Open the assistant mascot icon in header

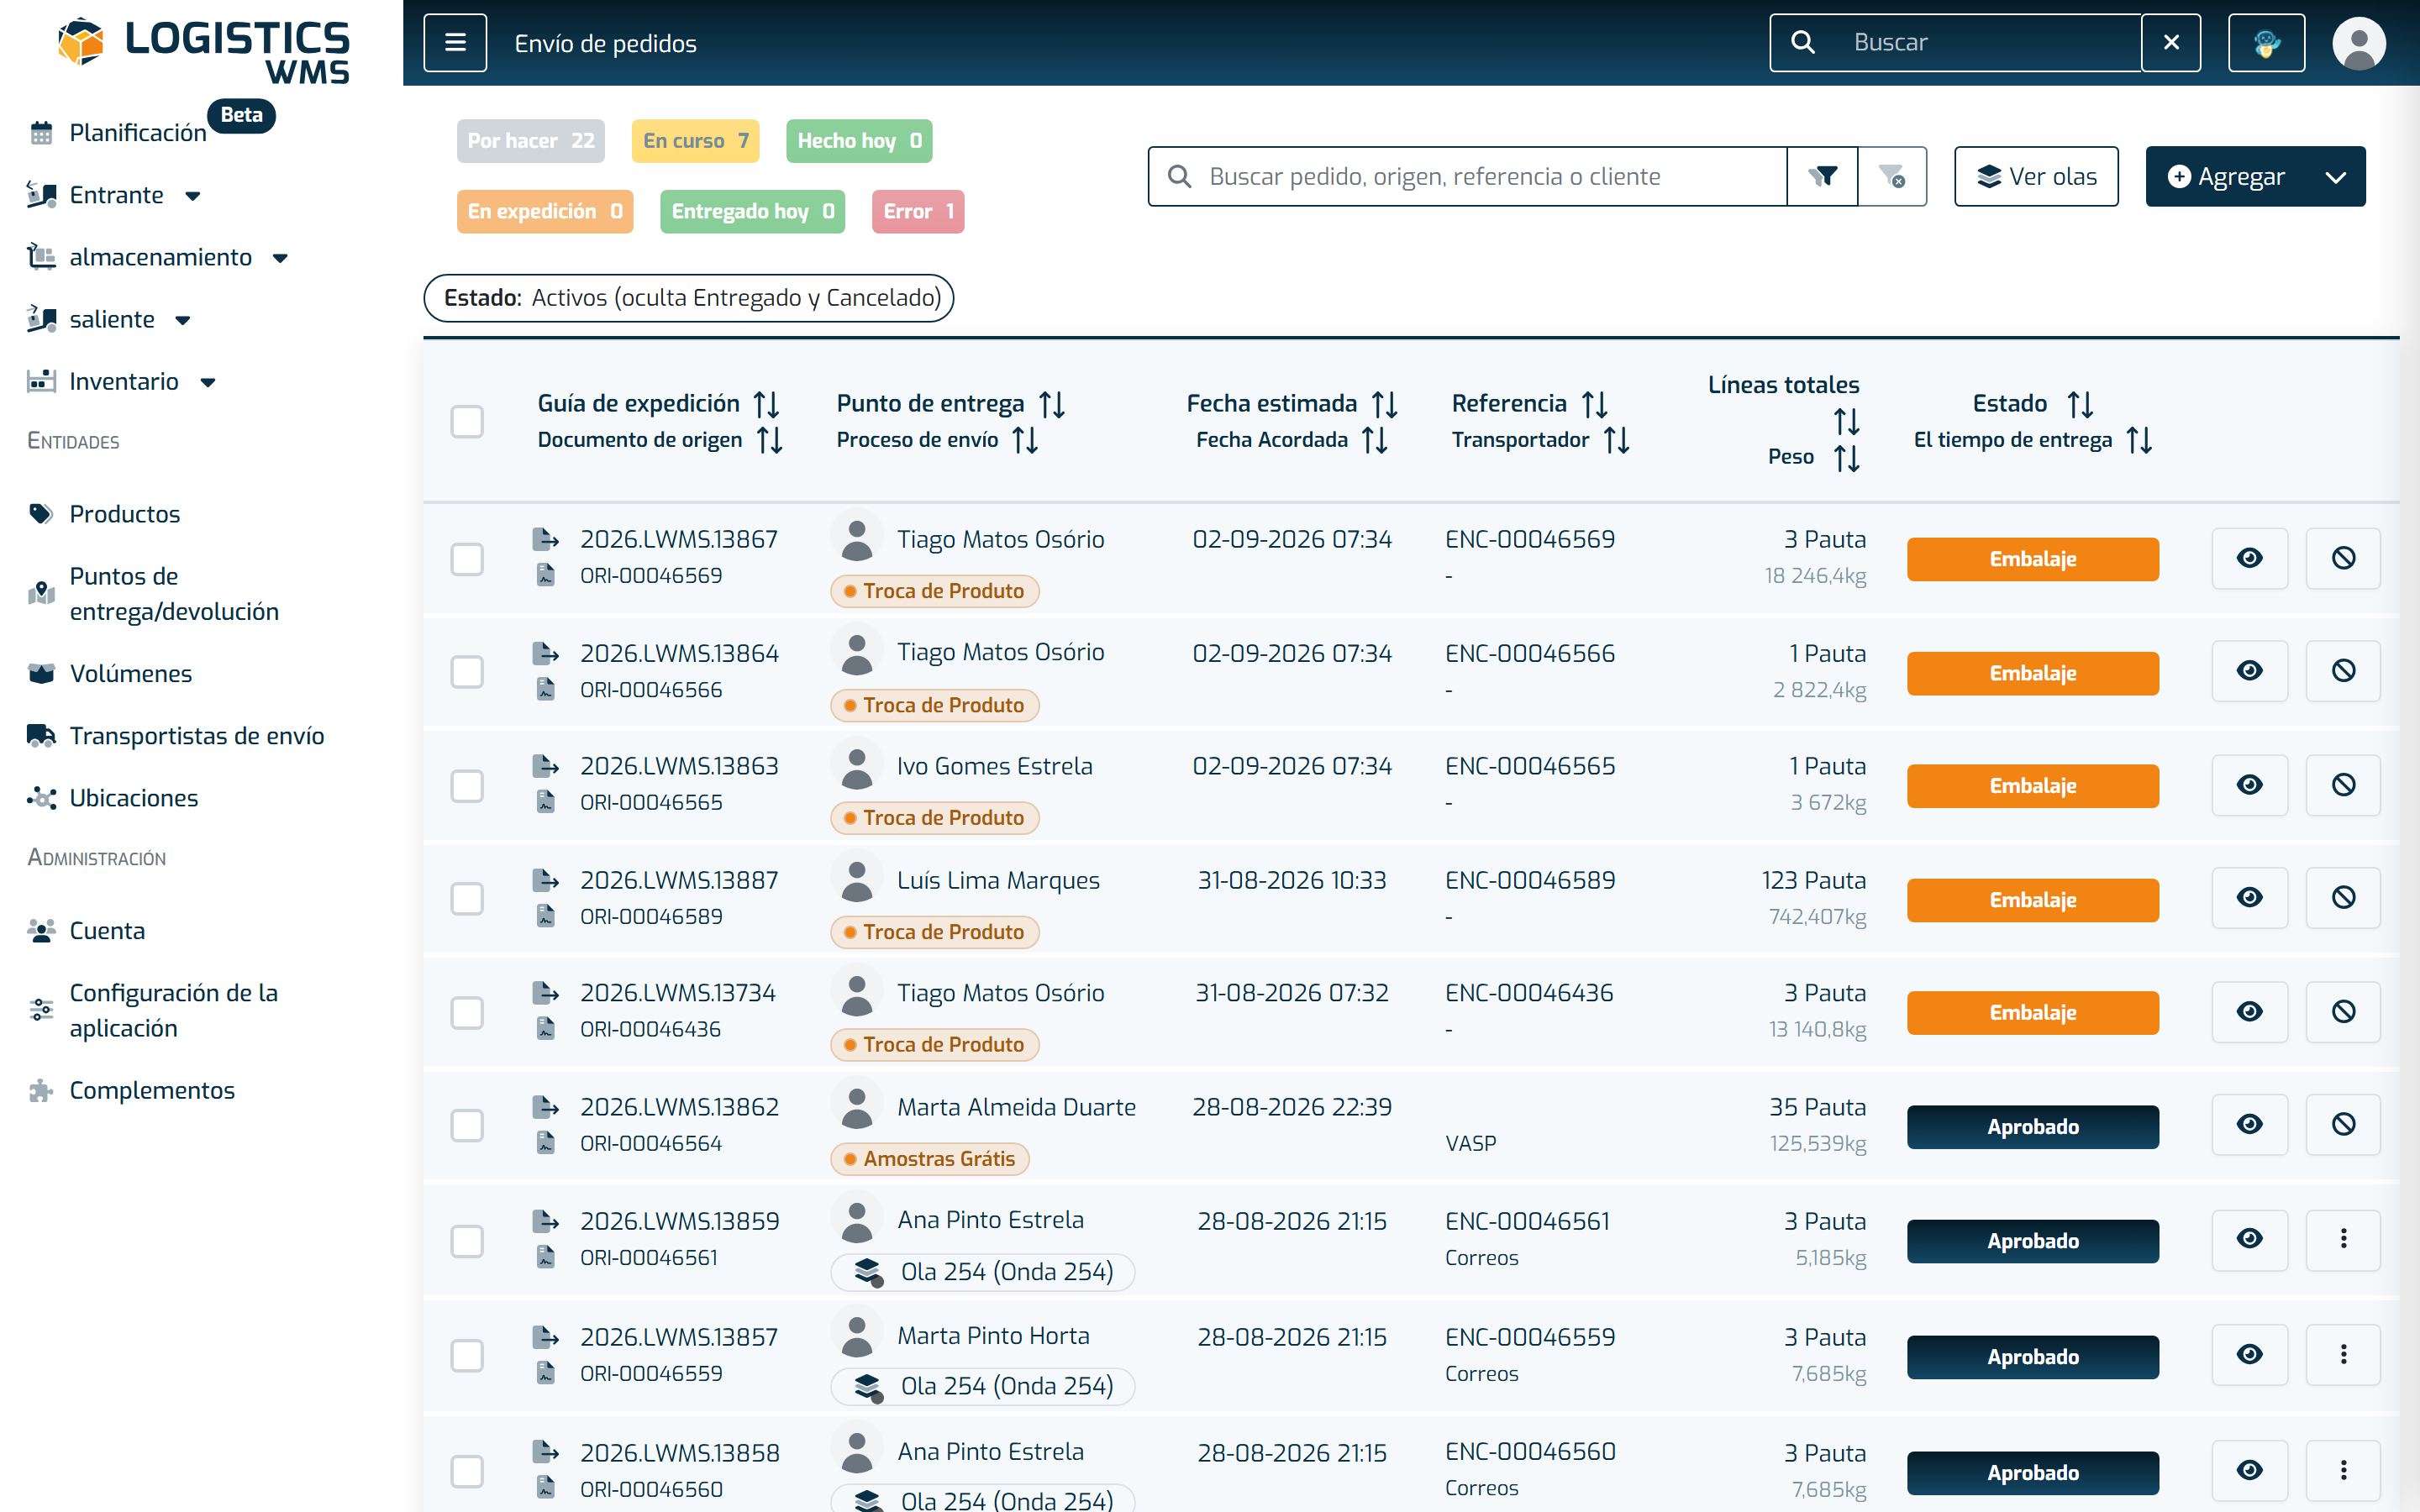coord(2266,42)
